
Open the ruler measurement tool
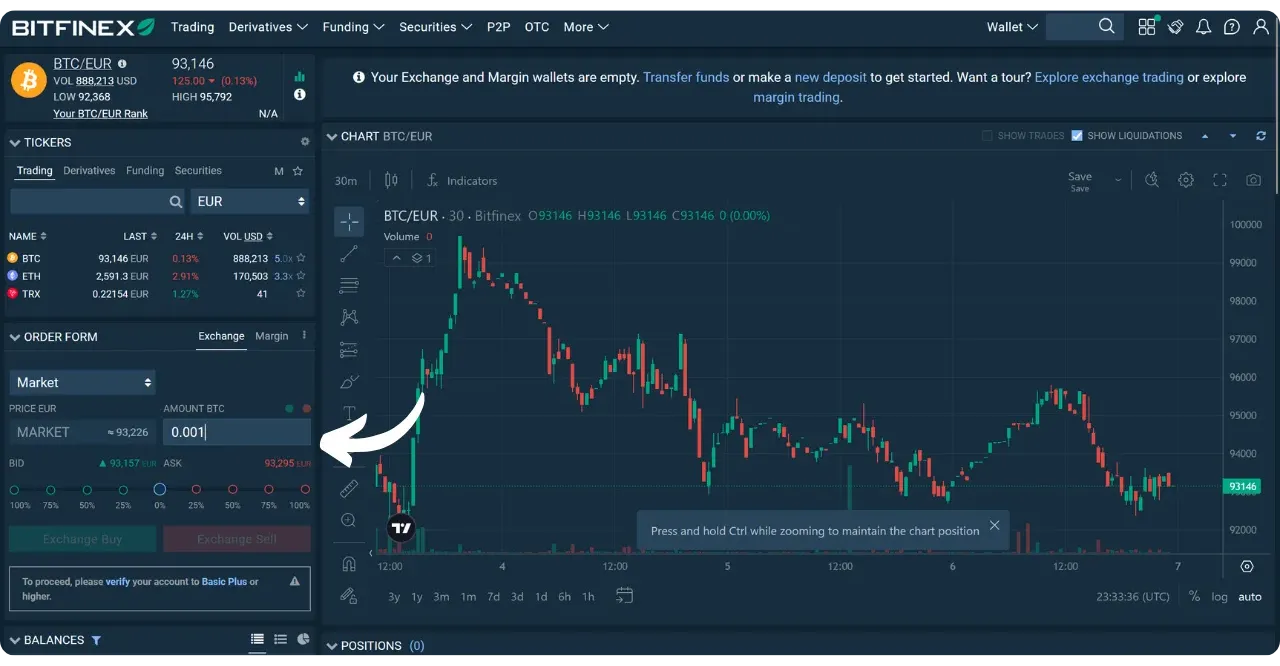coord(348,489)
